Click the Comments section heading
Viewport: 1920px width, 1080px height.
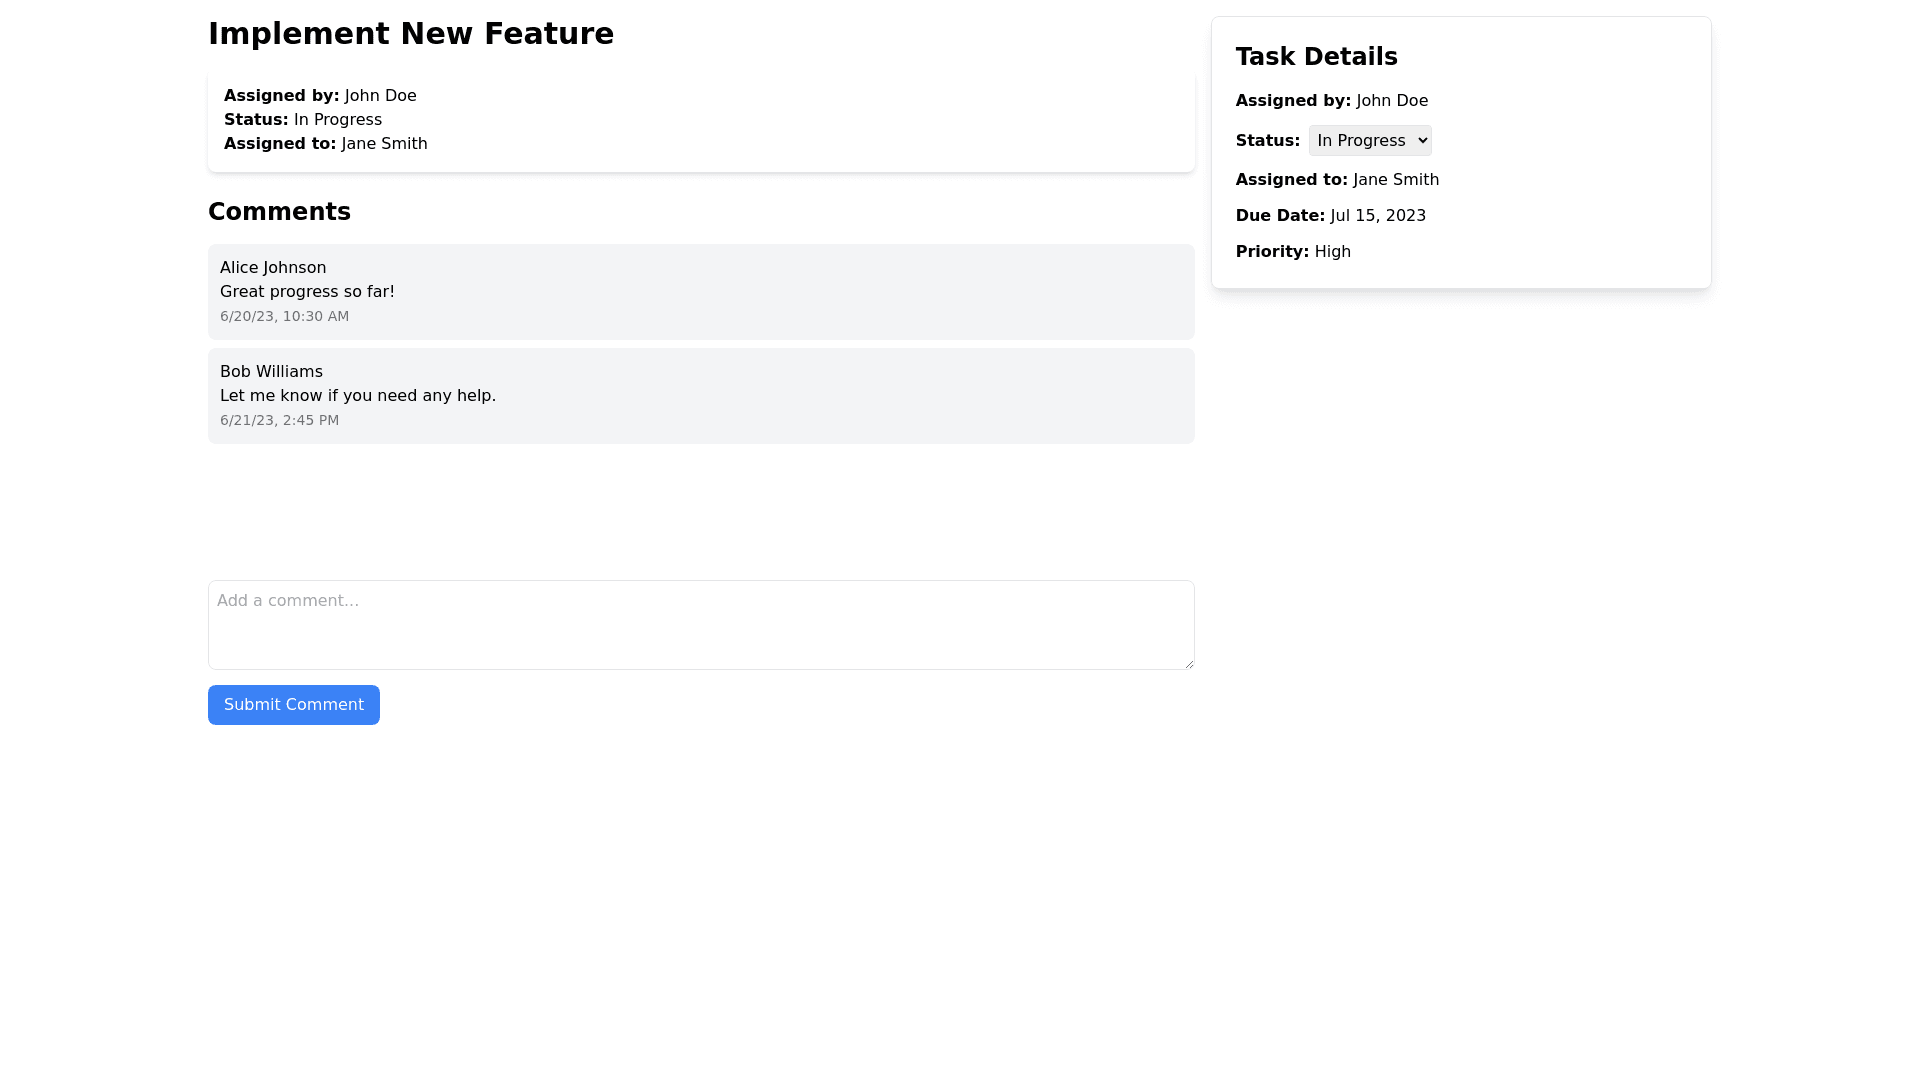point(279,212)
